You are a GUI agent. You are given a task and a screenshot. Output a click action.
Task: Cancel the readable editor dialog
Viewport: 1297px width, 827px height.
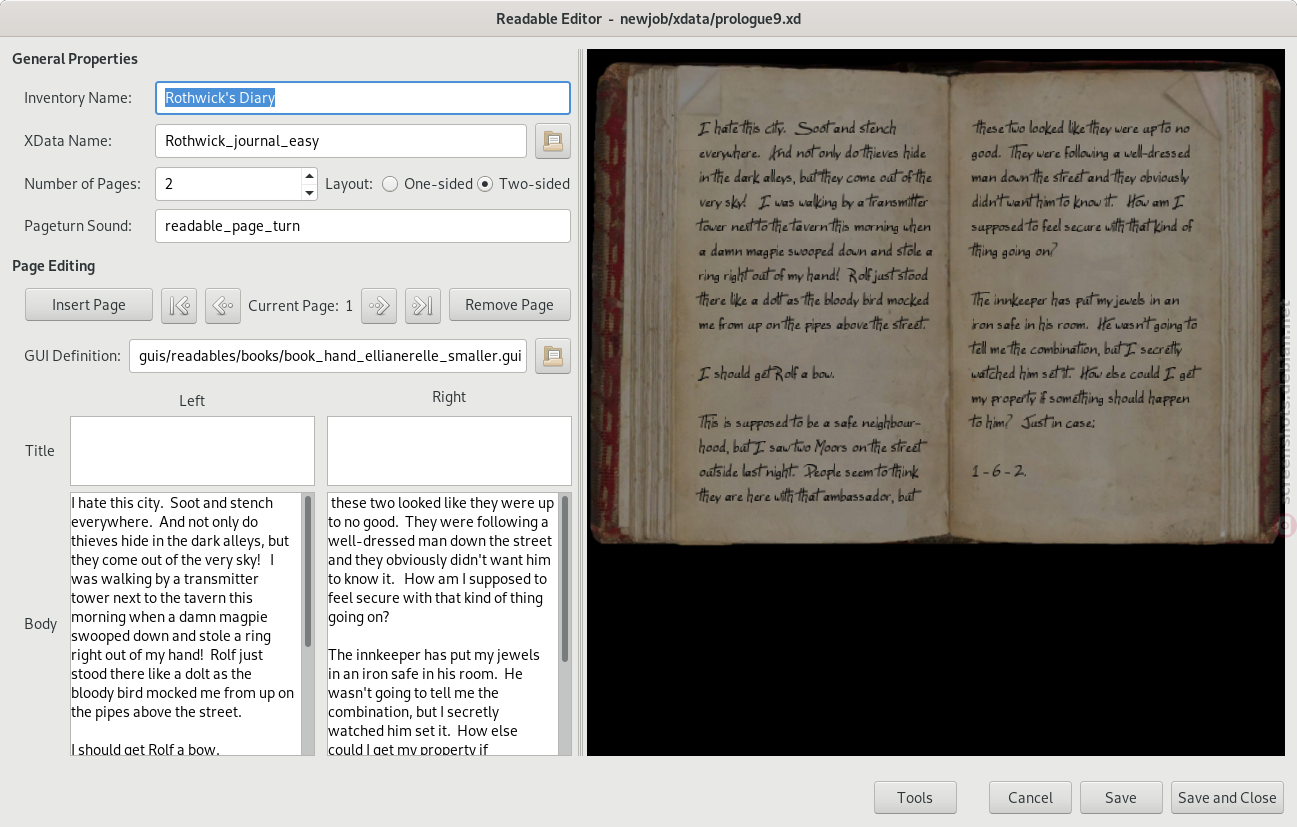point(1030,797)
